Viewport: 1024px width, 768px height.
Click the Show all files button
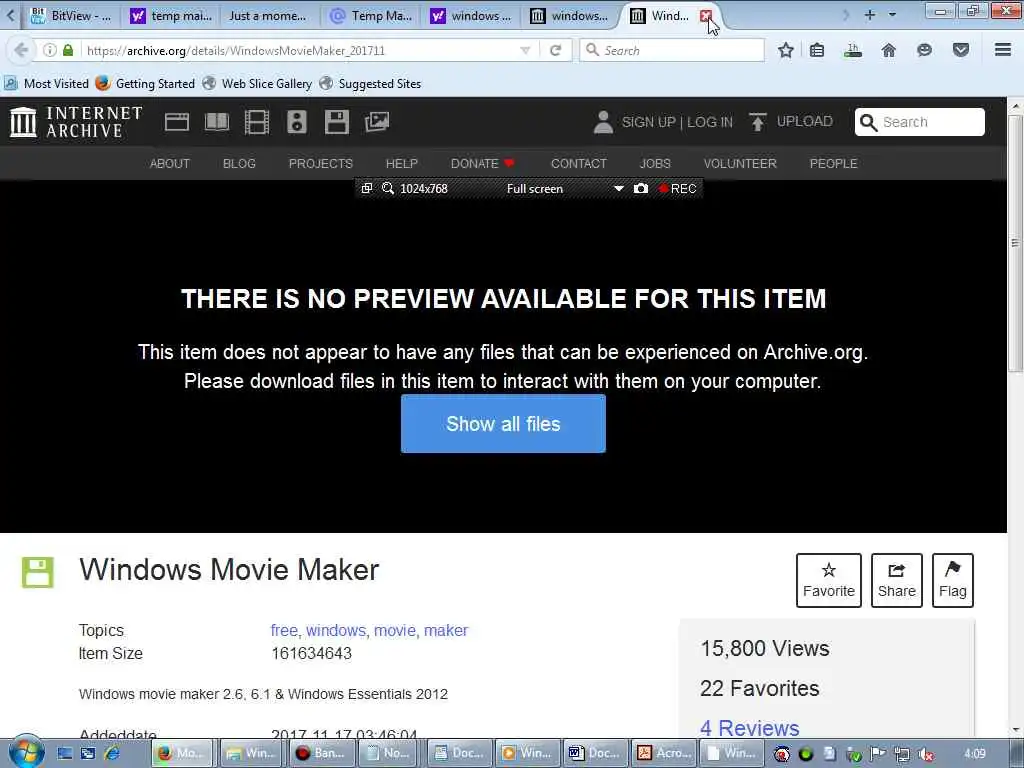[x=503, y=424]
